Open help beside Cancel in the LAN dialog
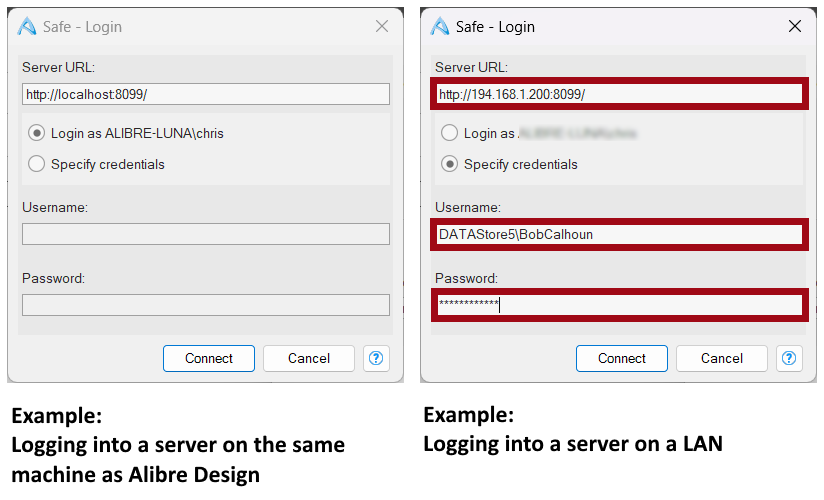 click(x=789, y=358)
